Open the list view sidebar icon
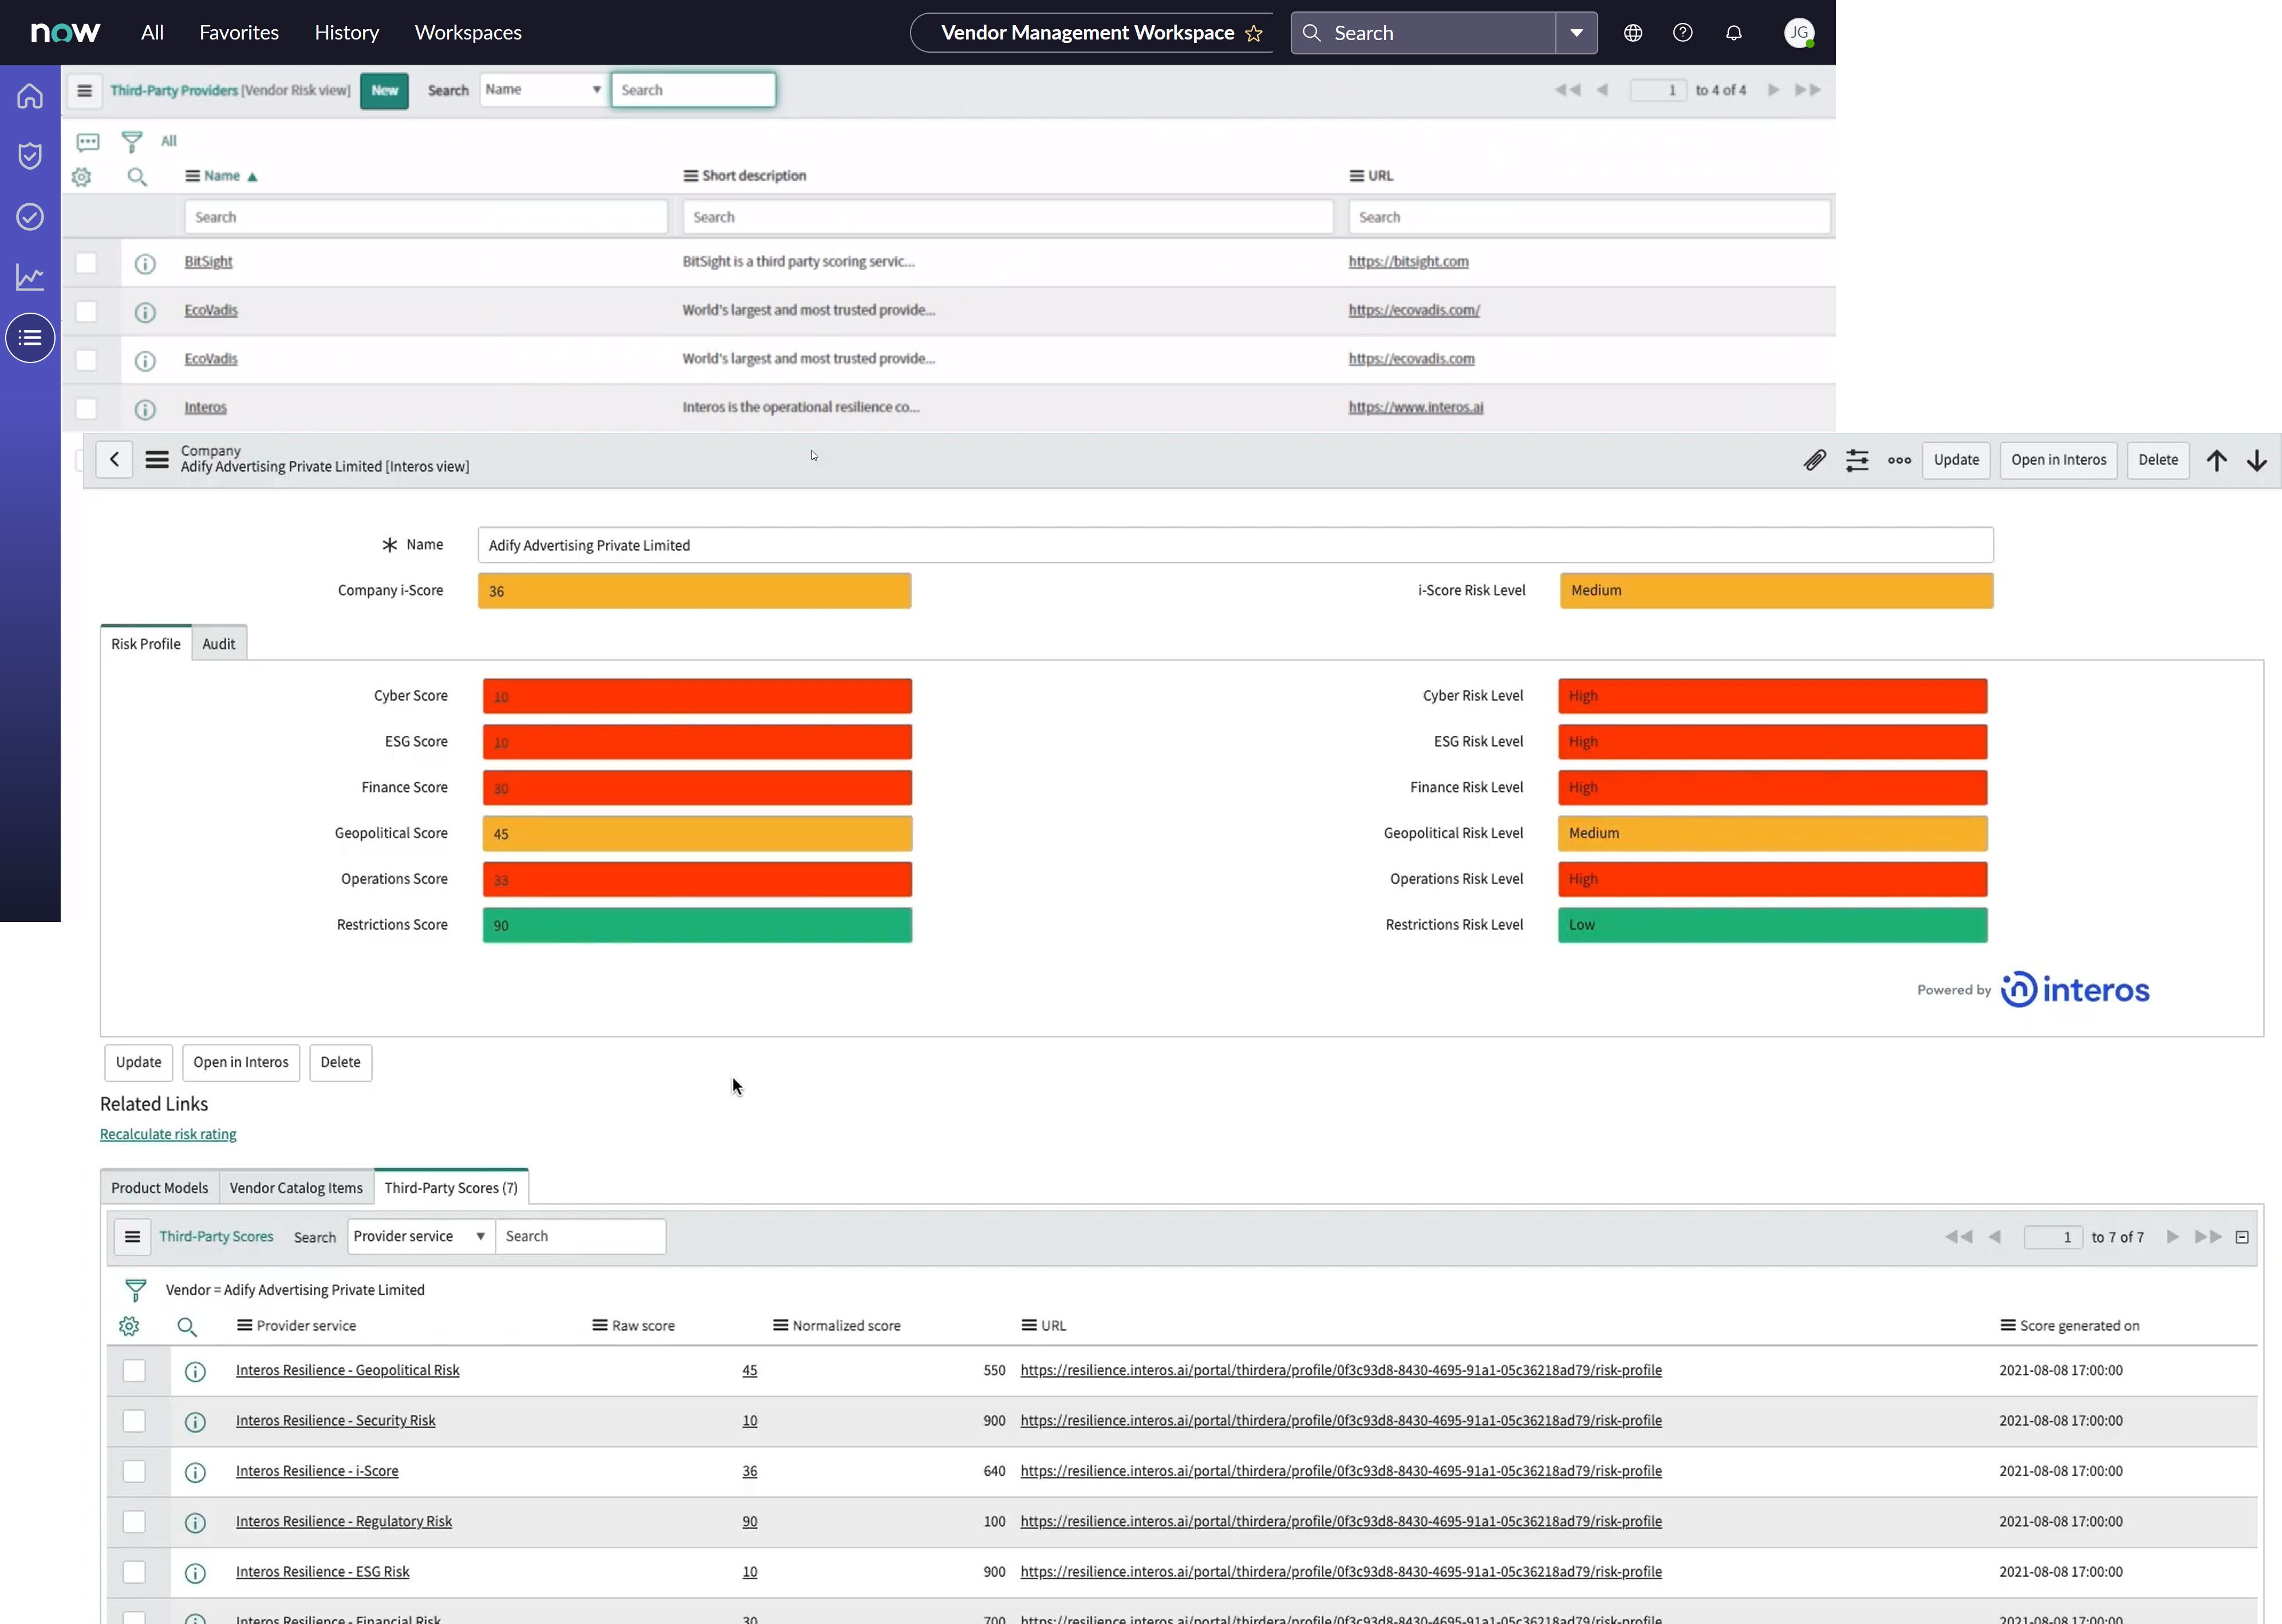 point(30,338)
